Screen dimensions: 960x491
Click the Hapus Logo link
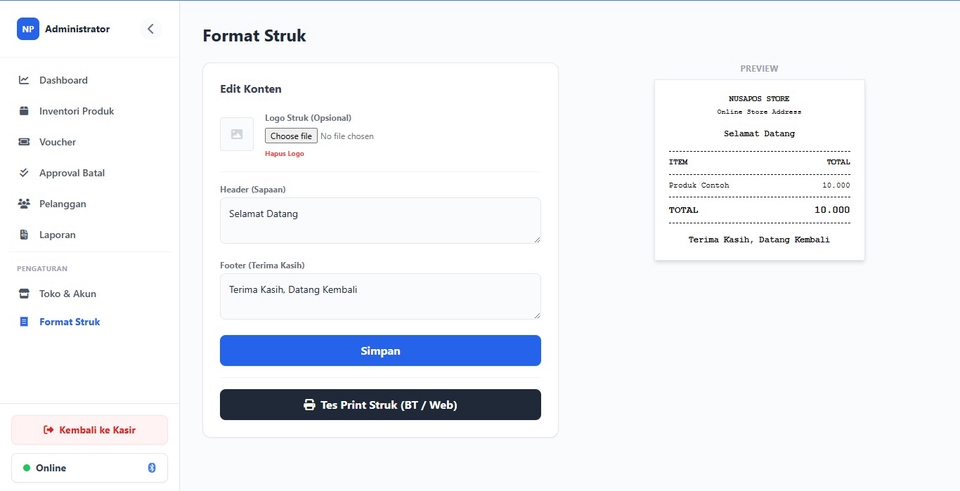(x=284, y=154)
